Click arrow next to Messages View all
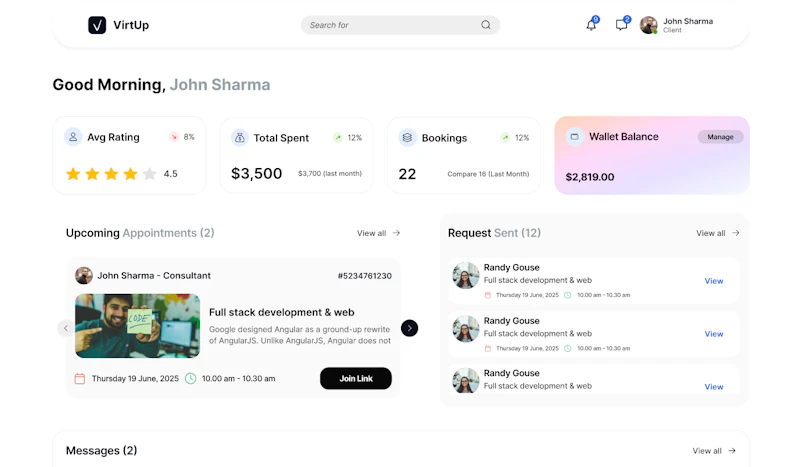This screenshot has width=800, height=467. click(732, 451)
